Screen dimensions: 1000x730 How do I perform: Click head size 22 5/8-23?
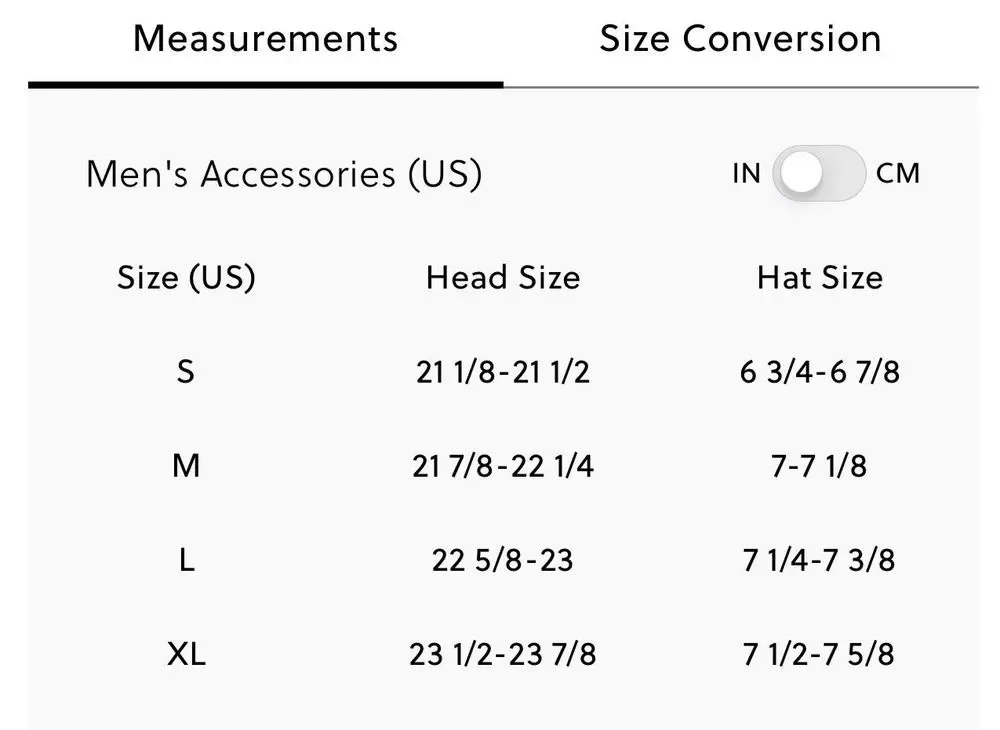(x=503, y=560)
